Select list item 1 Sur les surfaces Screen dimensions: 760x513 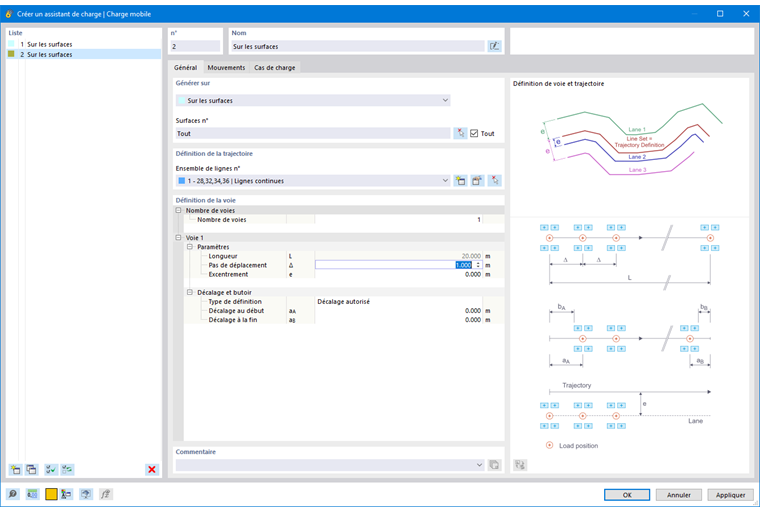click(84, 44)
